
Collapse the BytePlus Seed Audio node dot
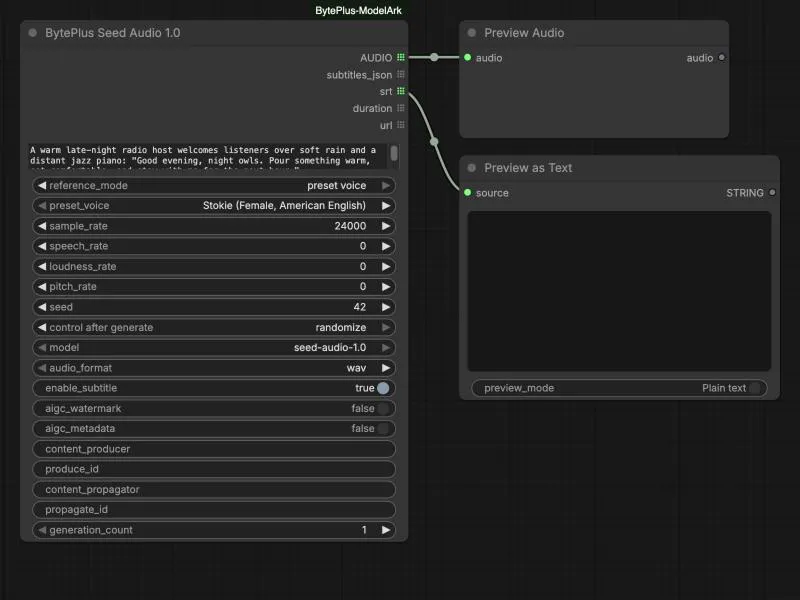(33, 33)
